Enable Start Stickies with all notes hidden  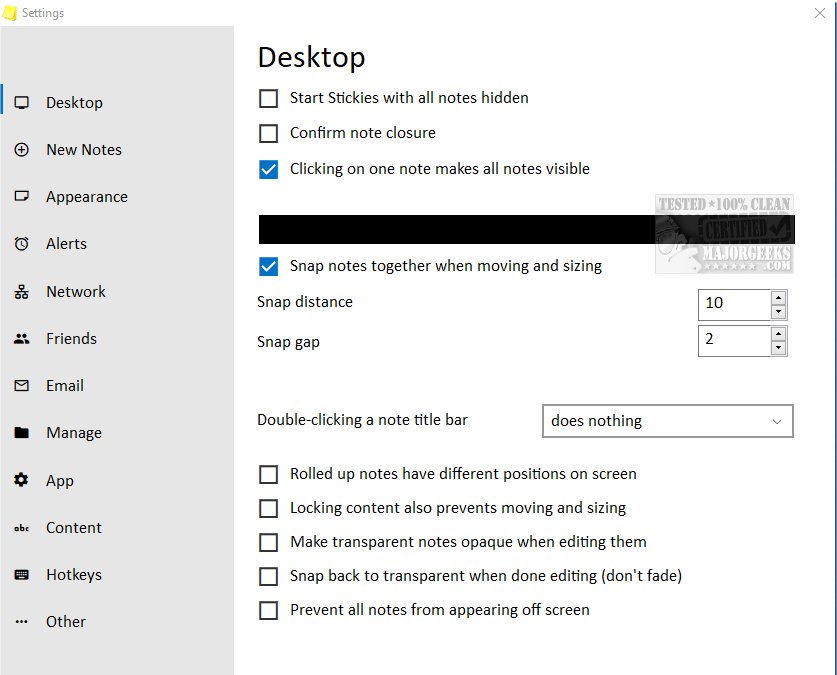pos(268,98)
